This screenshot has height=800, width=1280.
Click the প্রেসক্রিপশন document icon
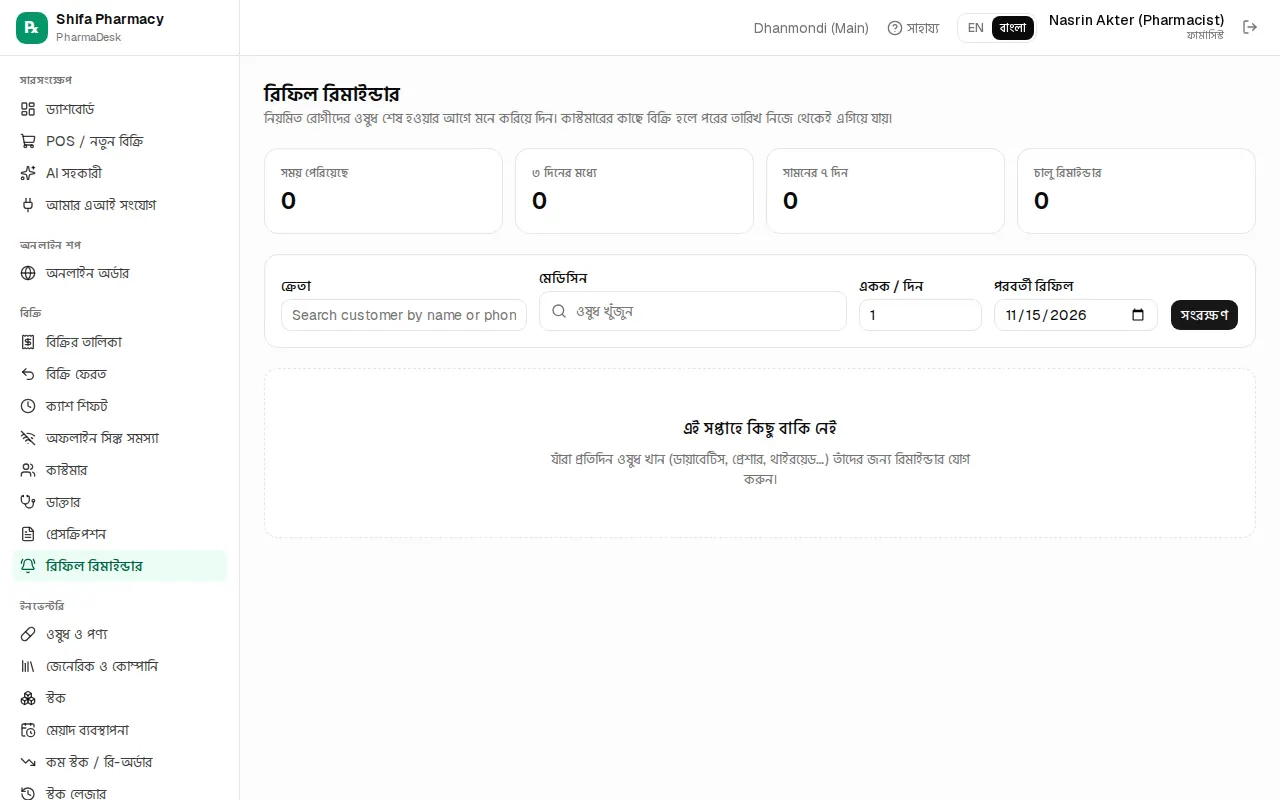click(x=28, y=534)
